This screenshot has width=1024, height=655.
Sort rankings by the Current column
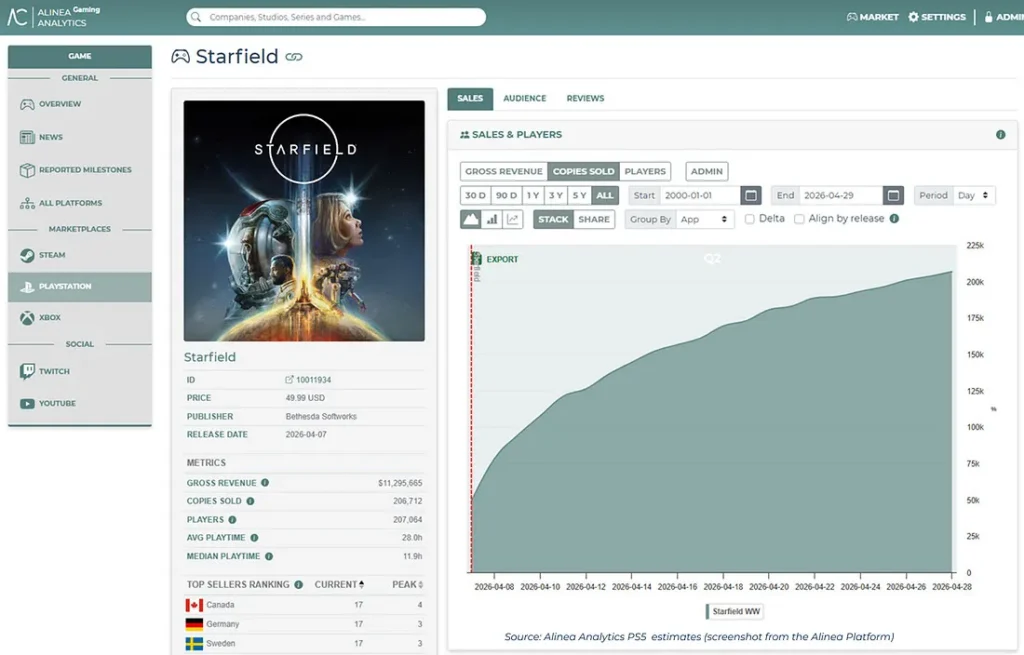tap(339, 584)
